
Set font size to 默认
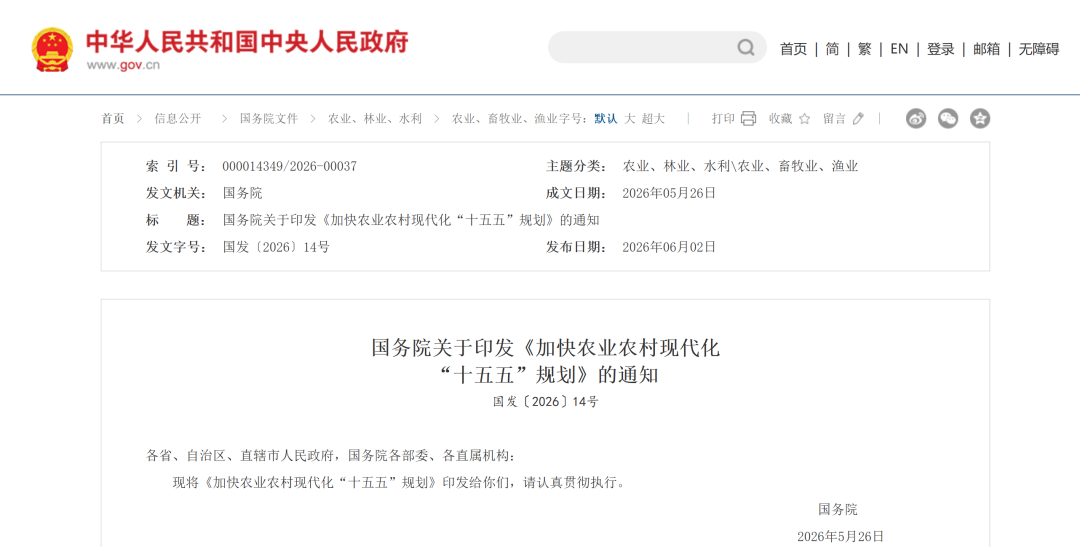pos(606,118)
